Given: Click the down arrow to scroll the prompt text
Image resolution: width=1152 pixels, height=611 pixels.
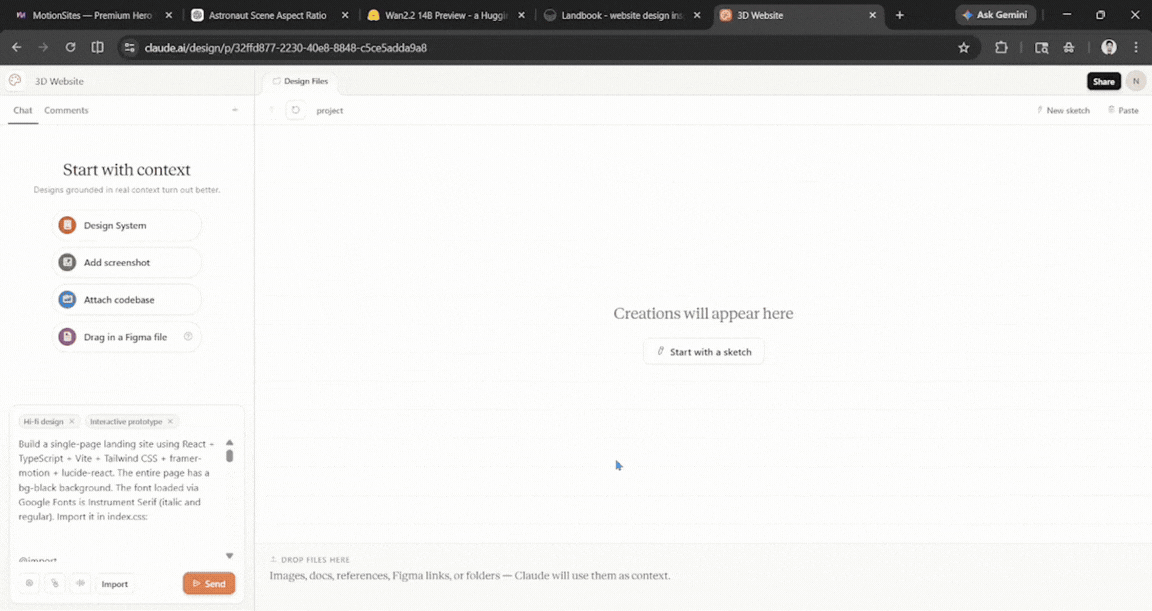Looking at the screenshot, I should pyautogui.click(x=229, y=555).
